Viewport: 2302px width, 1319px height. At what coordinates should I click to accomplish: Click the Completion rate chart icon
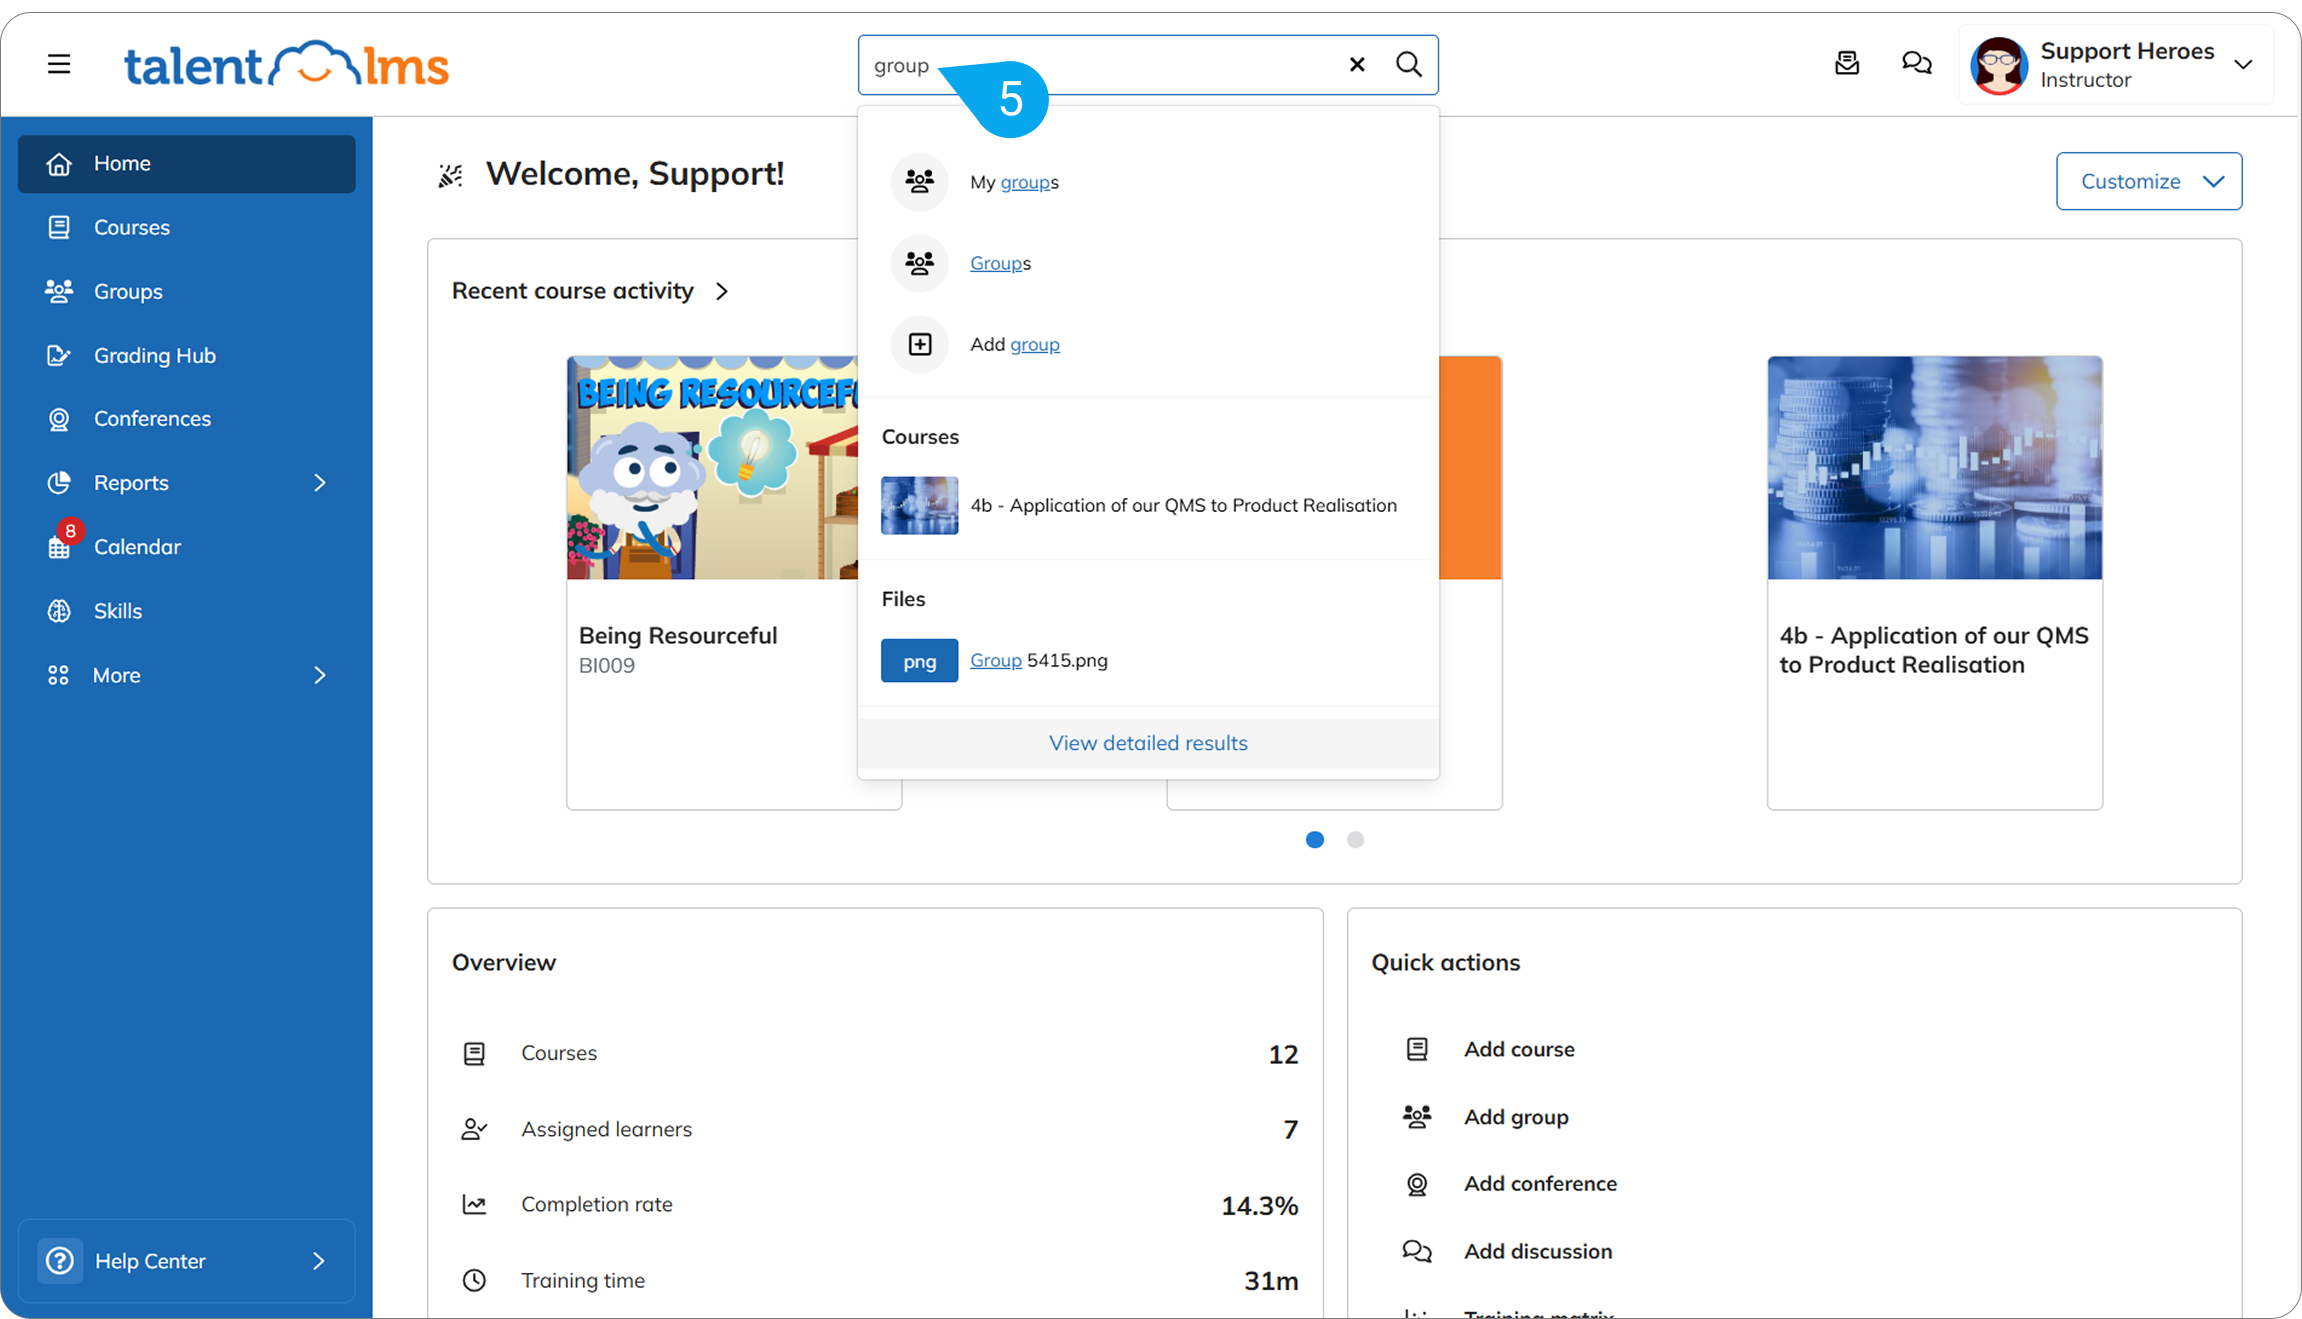[474, 1204]
